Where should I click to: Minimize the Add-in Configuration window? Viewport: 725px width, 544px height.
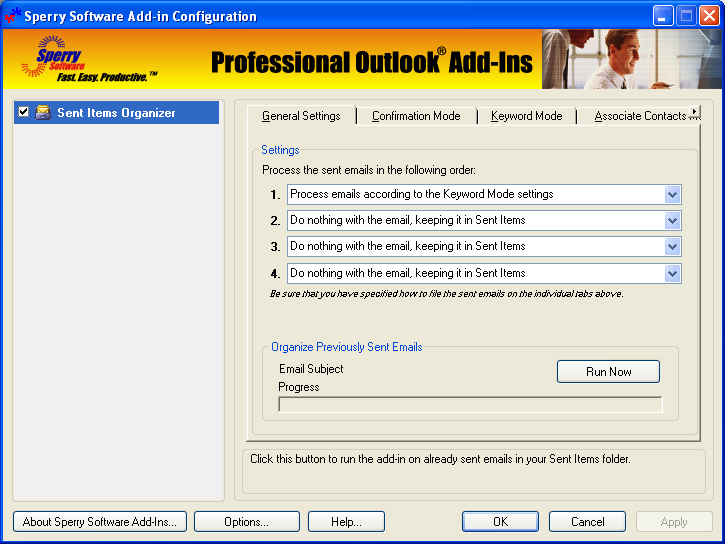click(663, 16)
